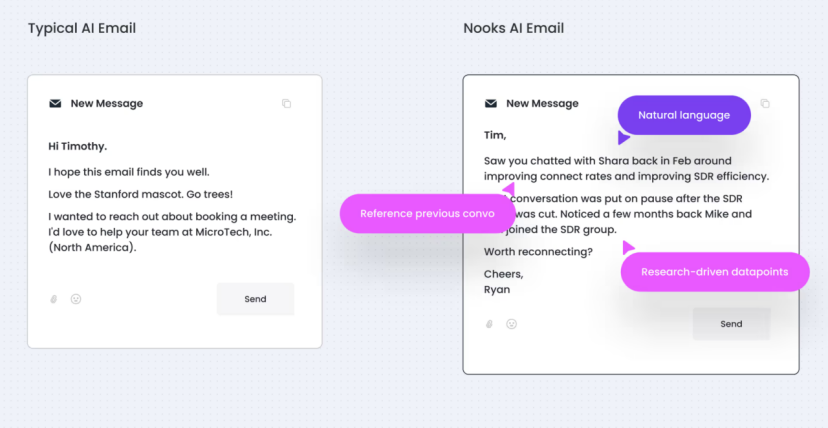Click the 'Nooks AI Email' heading
Image resolution: width=828 pixels, height=428 pixels.
(514, 28)
